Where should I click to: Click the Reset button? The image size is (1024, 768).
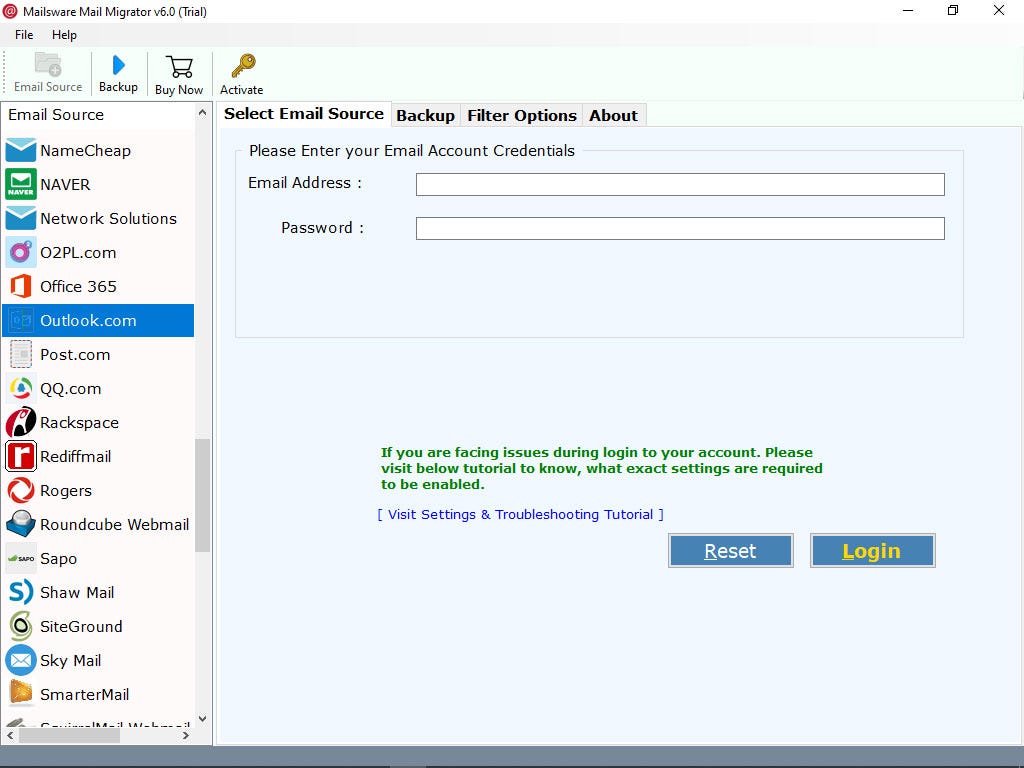tap(730, 551)
